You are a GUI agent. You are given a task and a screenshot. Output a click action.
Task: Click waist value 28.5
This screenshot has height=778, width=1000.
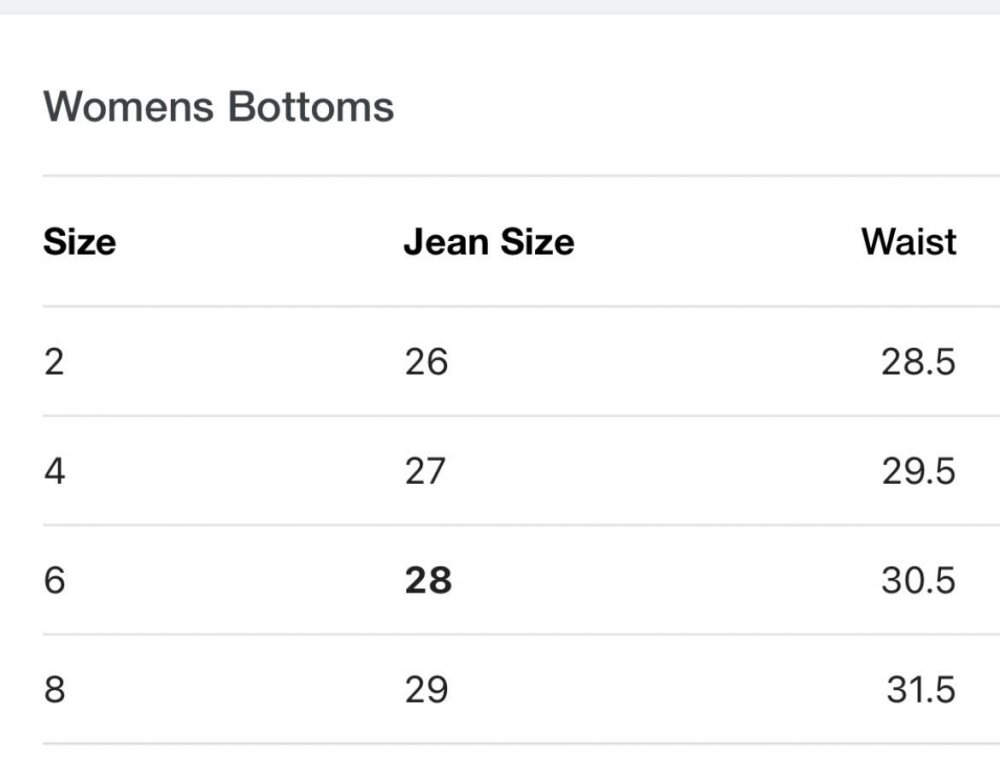918,362
